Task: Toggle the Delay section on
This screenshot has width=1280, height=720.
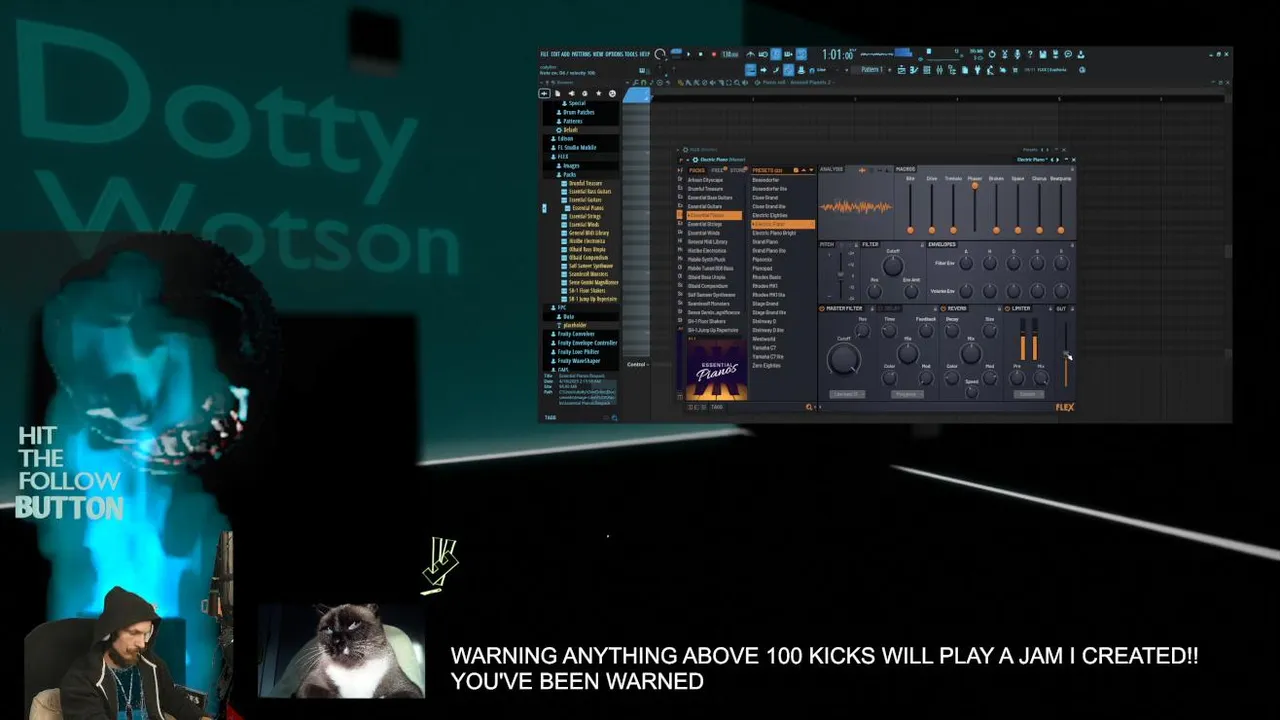Action: 880,308
